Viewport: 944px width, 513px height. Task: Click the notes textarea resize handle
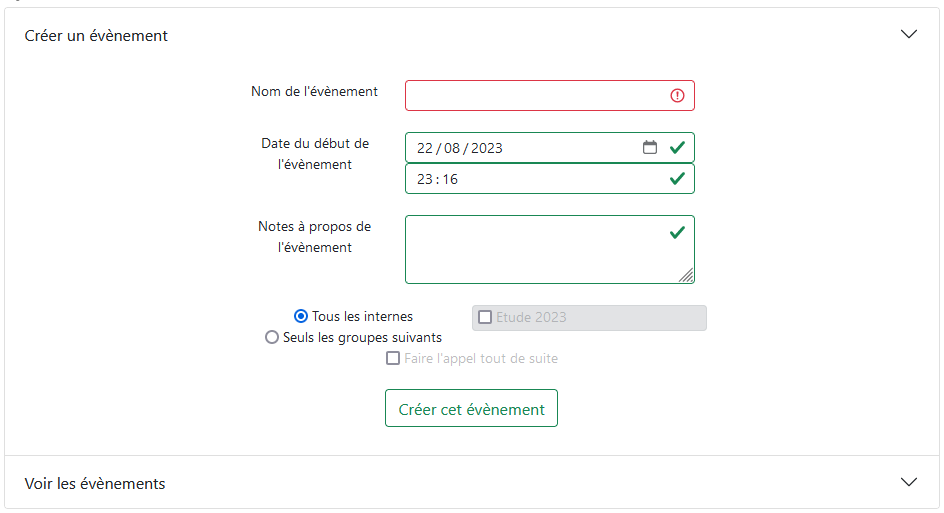coord(686,275)
